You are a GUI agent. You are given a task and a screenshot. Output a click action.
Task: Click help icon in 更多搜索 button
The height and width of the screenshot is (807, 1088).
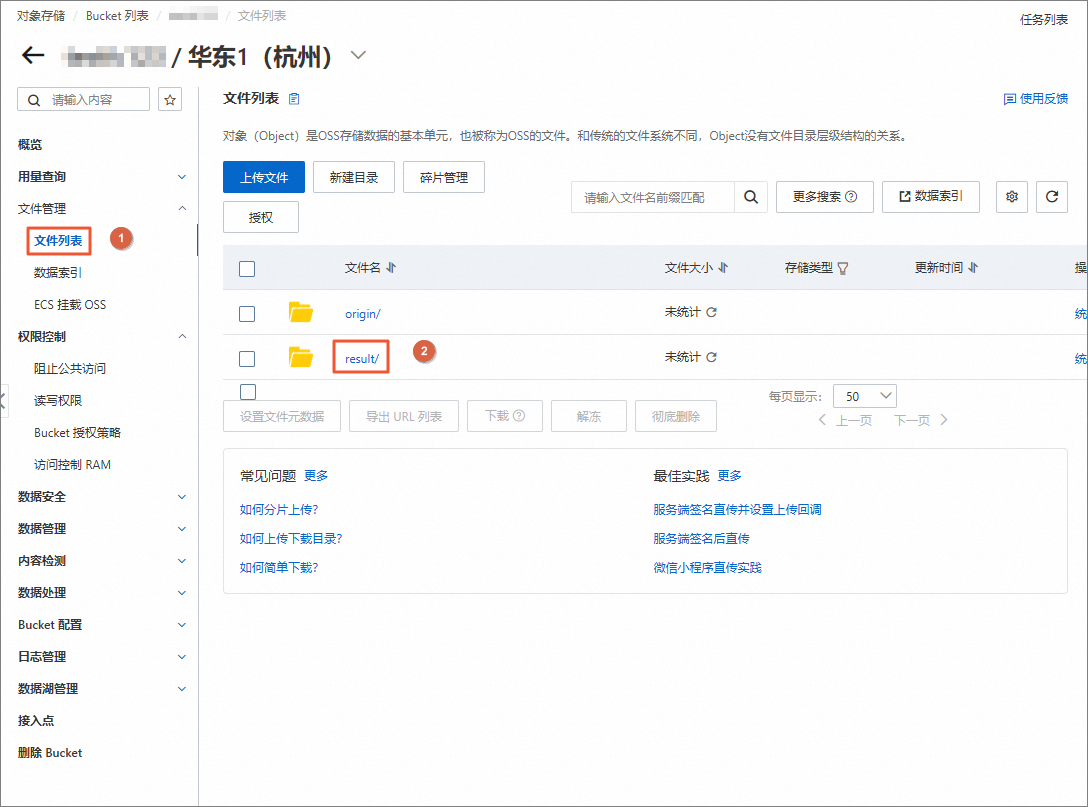click(851, 197)
